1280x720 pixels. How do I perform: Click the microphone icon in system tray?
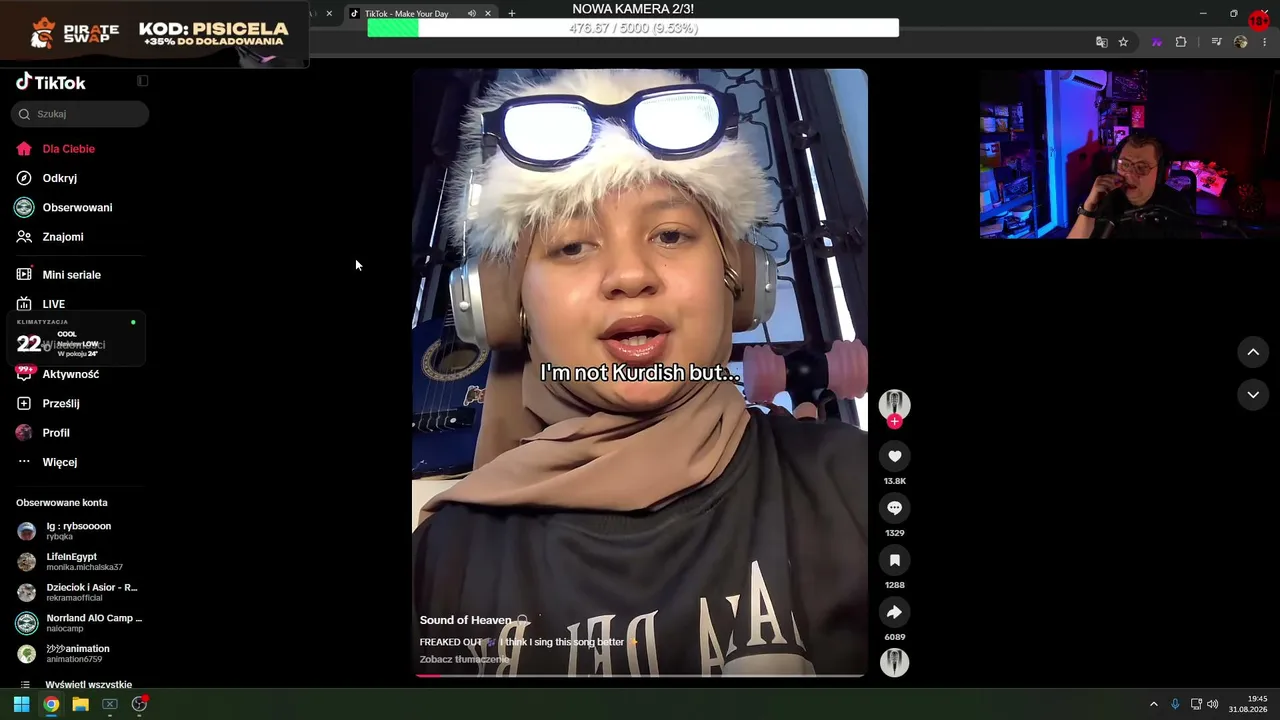(1175, 704)
